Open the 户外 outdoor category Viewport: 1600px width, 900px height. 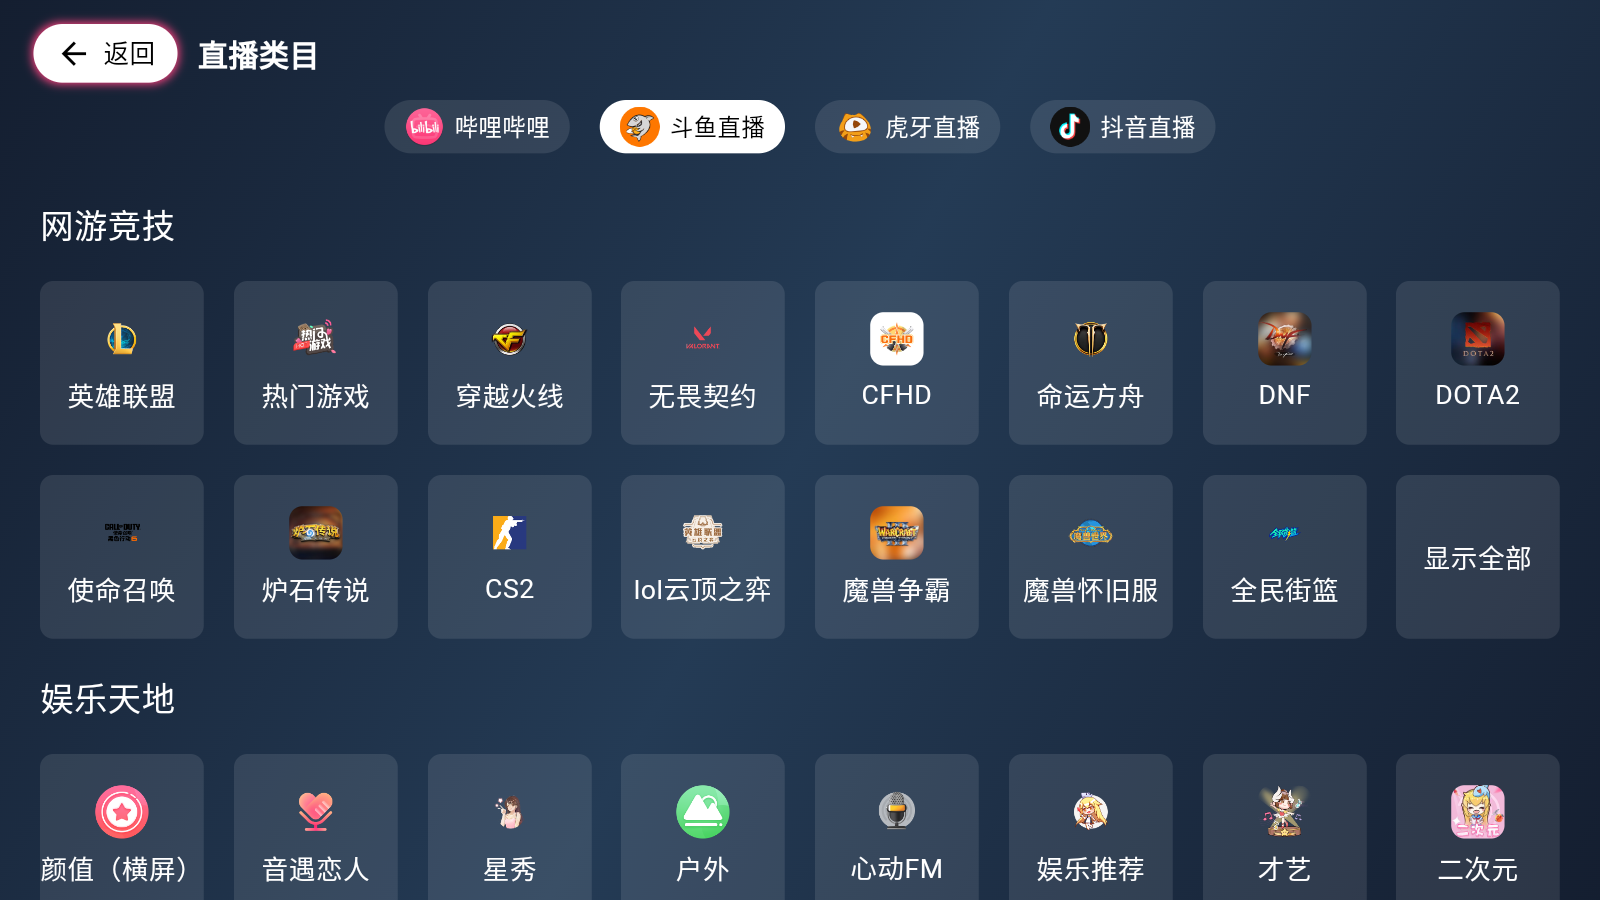pyautogui.click(x=703, y=827)
